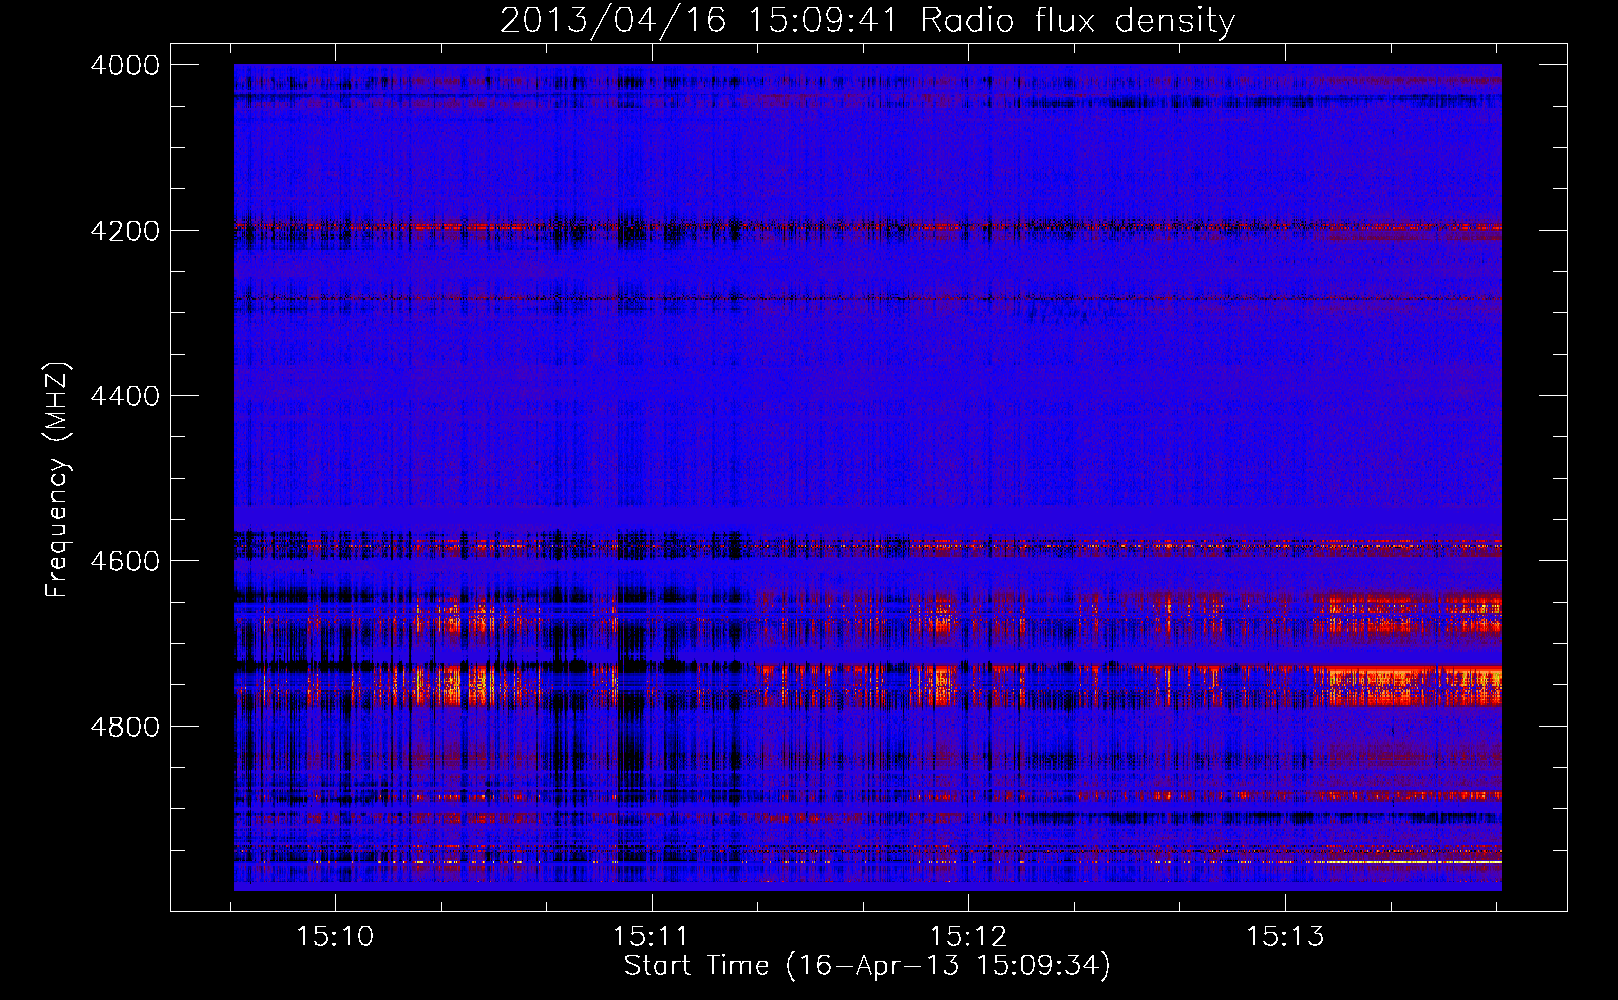Click the 15:12 time tick label

pos(968,936)
